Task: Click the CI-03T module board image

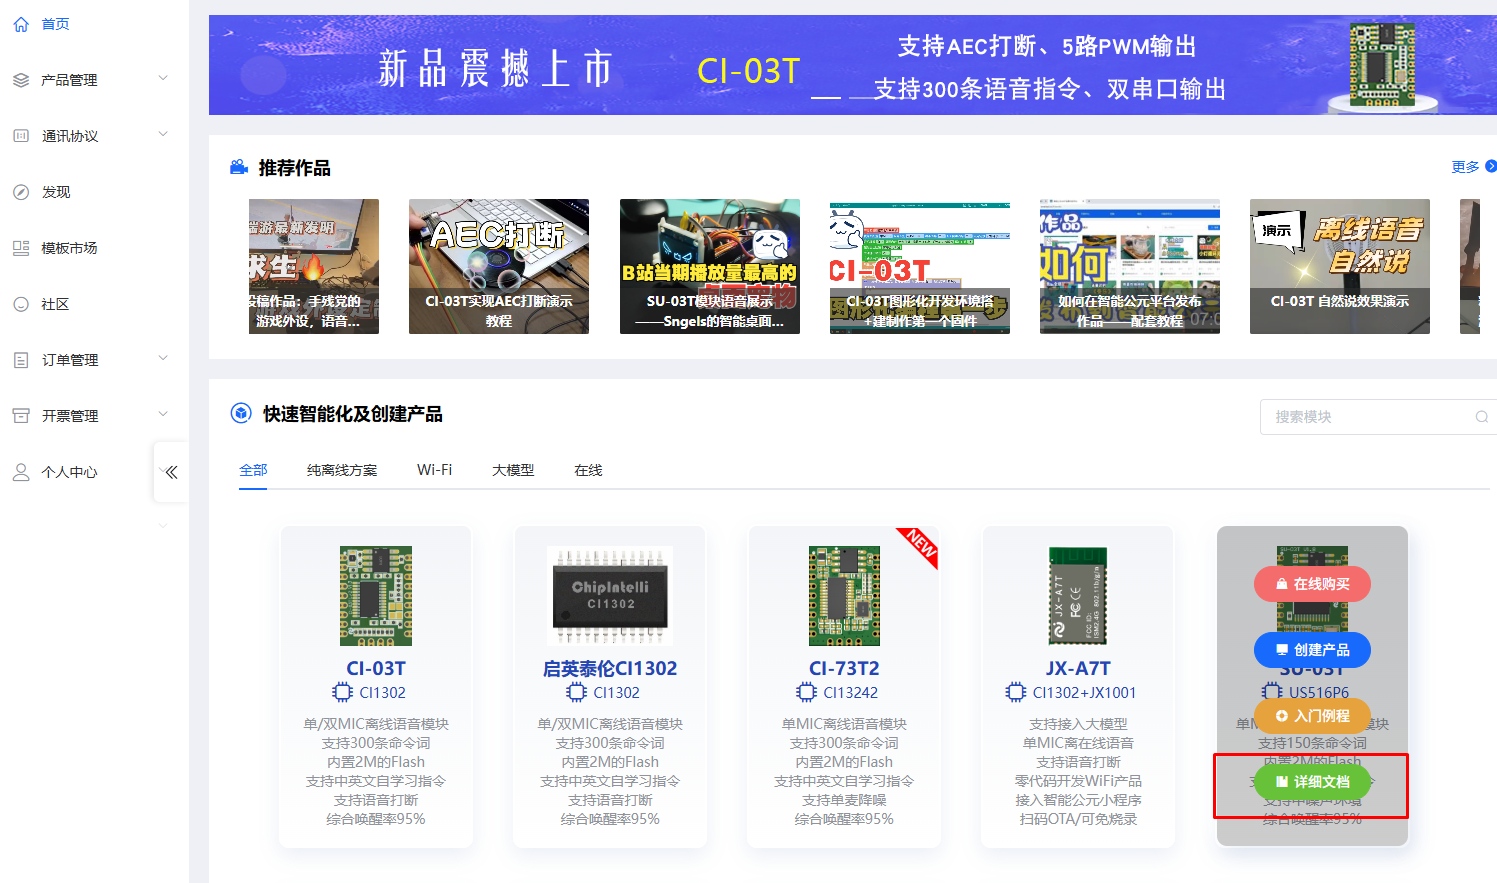Action: pos(376,596)
